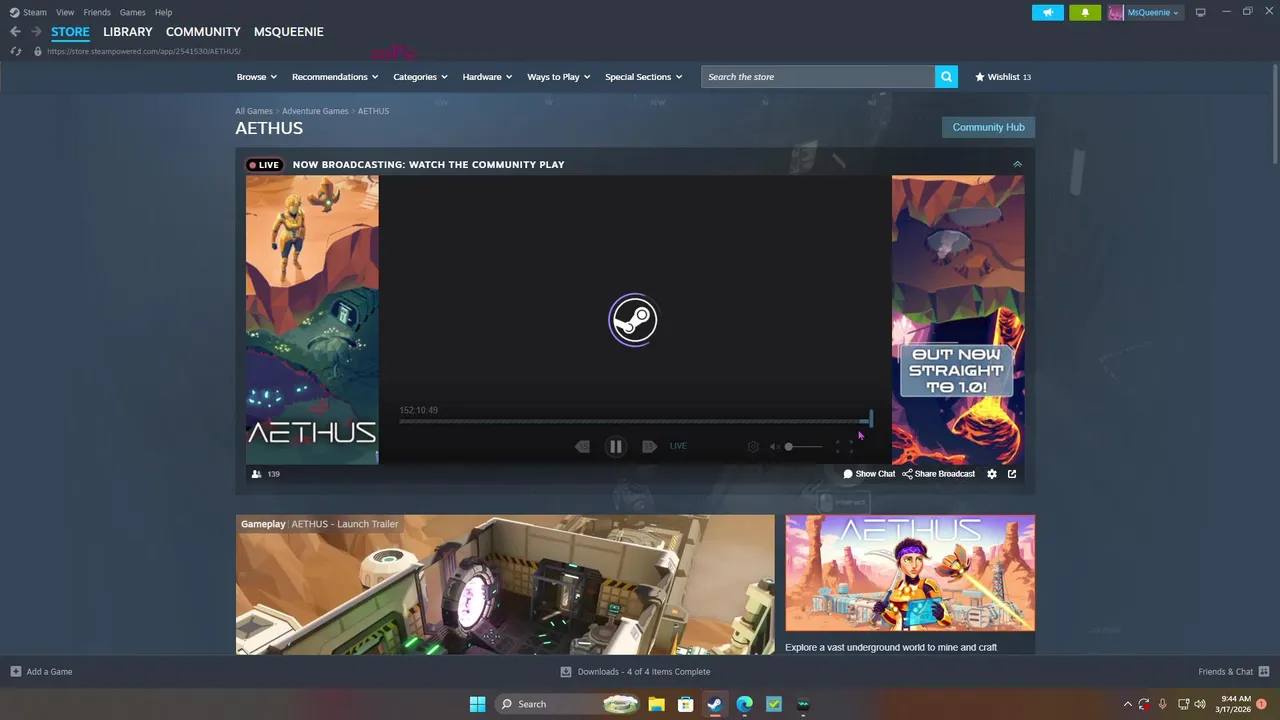Show hidden system tray icons
Screen dimensions: 1280x720
1128,704
